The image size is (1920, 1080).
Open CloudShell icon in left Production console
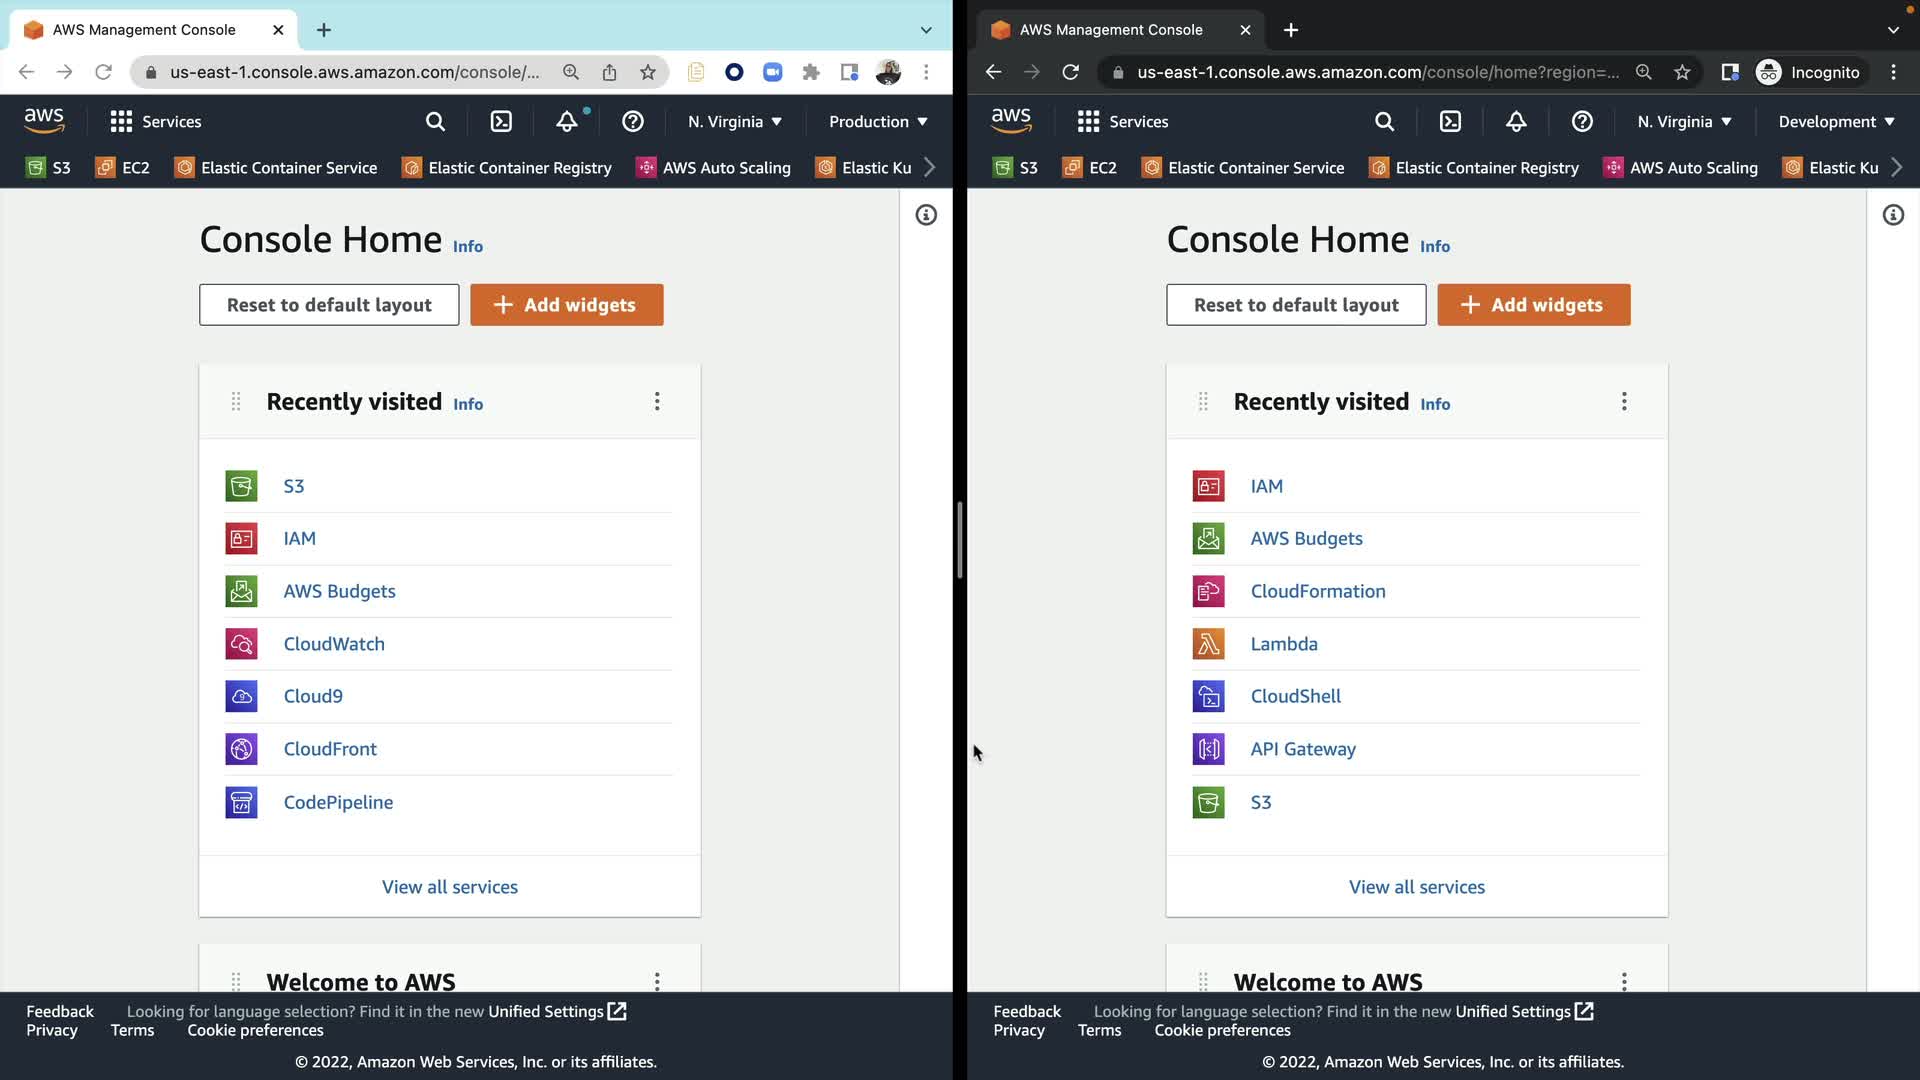click(x=501, y=122)
